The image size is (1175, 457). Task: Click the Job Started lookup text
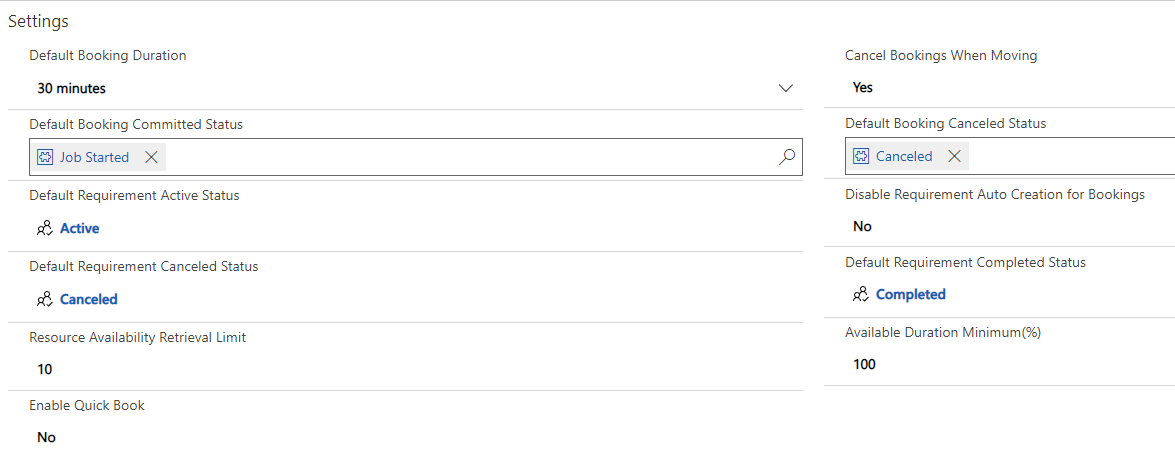coord(95,157)
